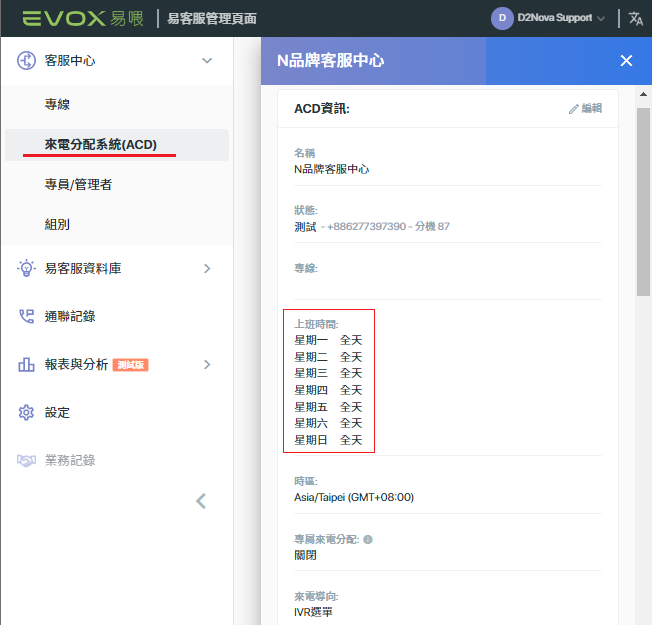Image resolution: width=652 pixels, height=625 pixels.
Task: Click the 報表與分析 bar chart icon
Action: (26, 365)
